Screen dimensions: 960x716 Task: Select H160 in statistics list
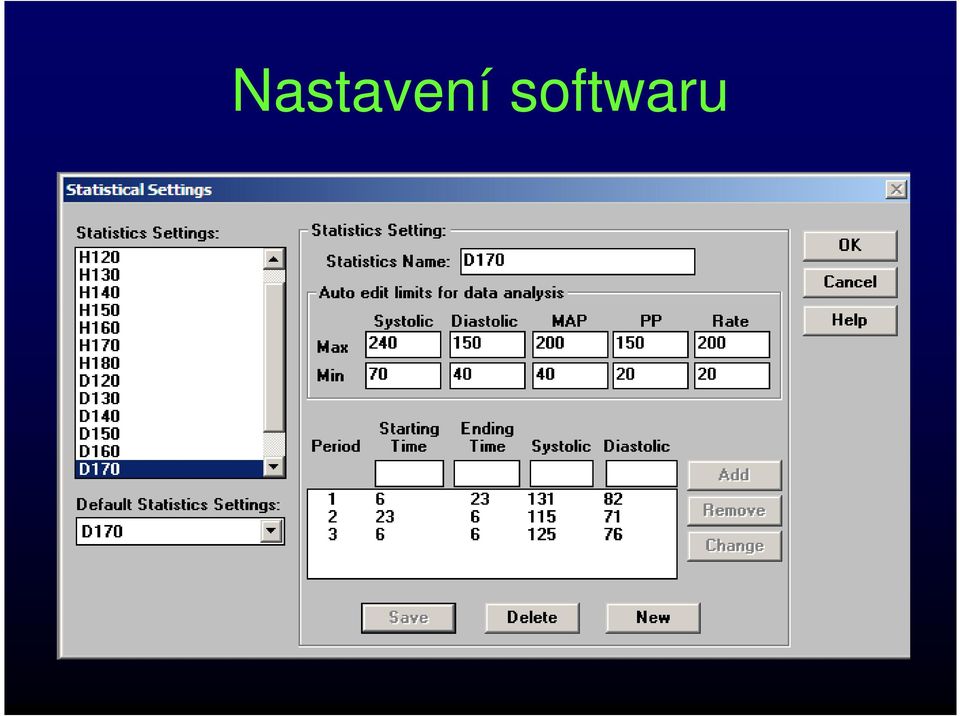[x=170, y=328]
